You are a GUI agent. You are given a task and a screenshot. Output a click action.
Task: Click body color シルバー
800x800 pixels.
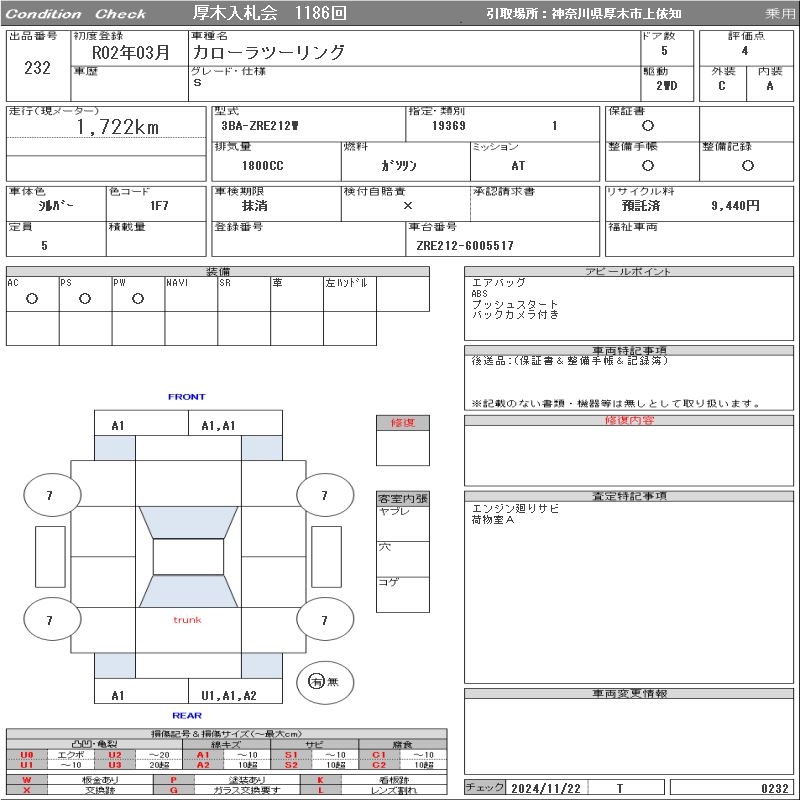click(56, 206)
